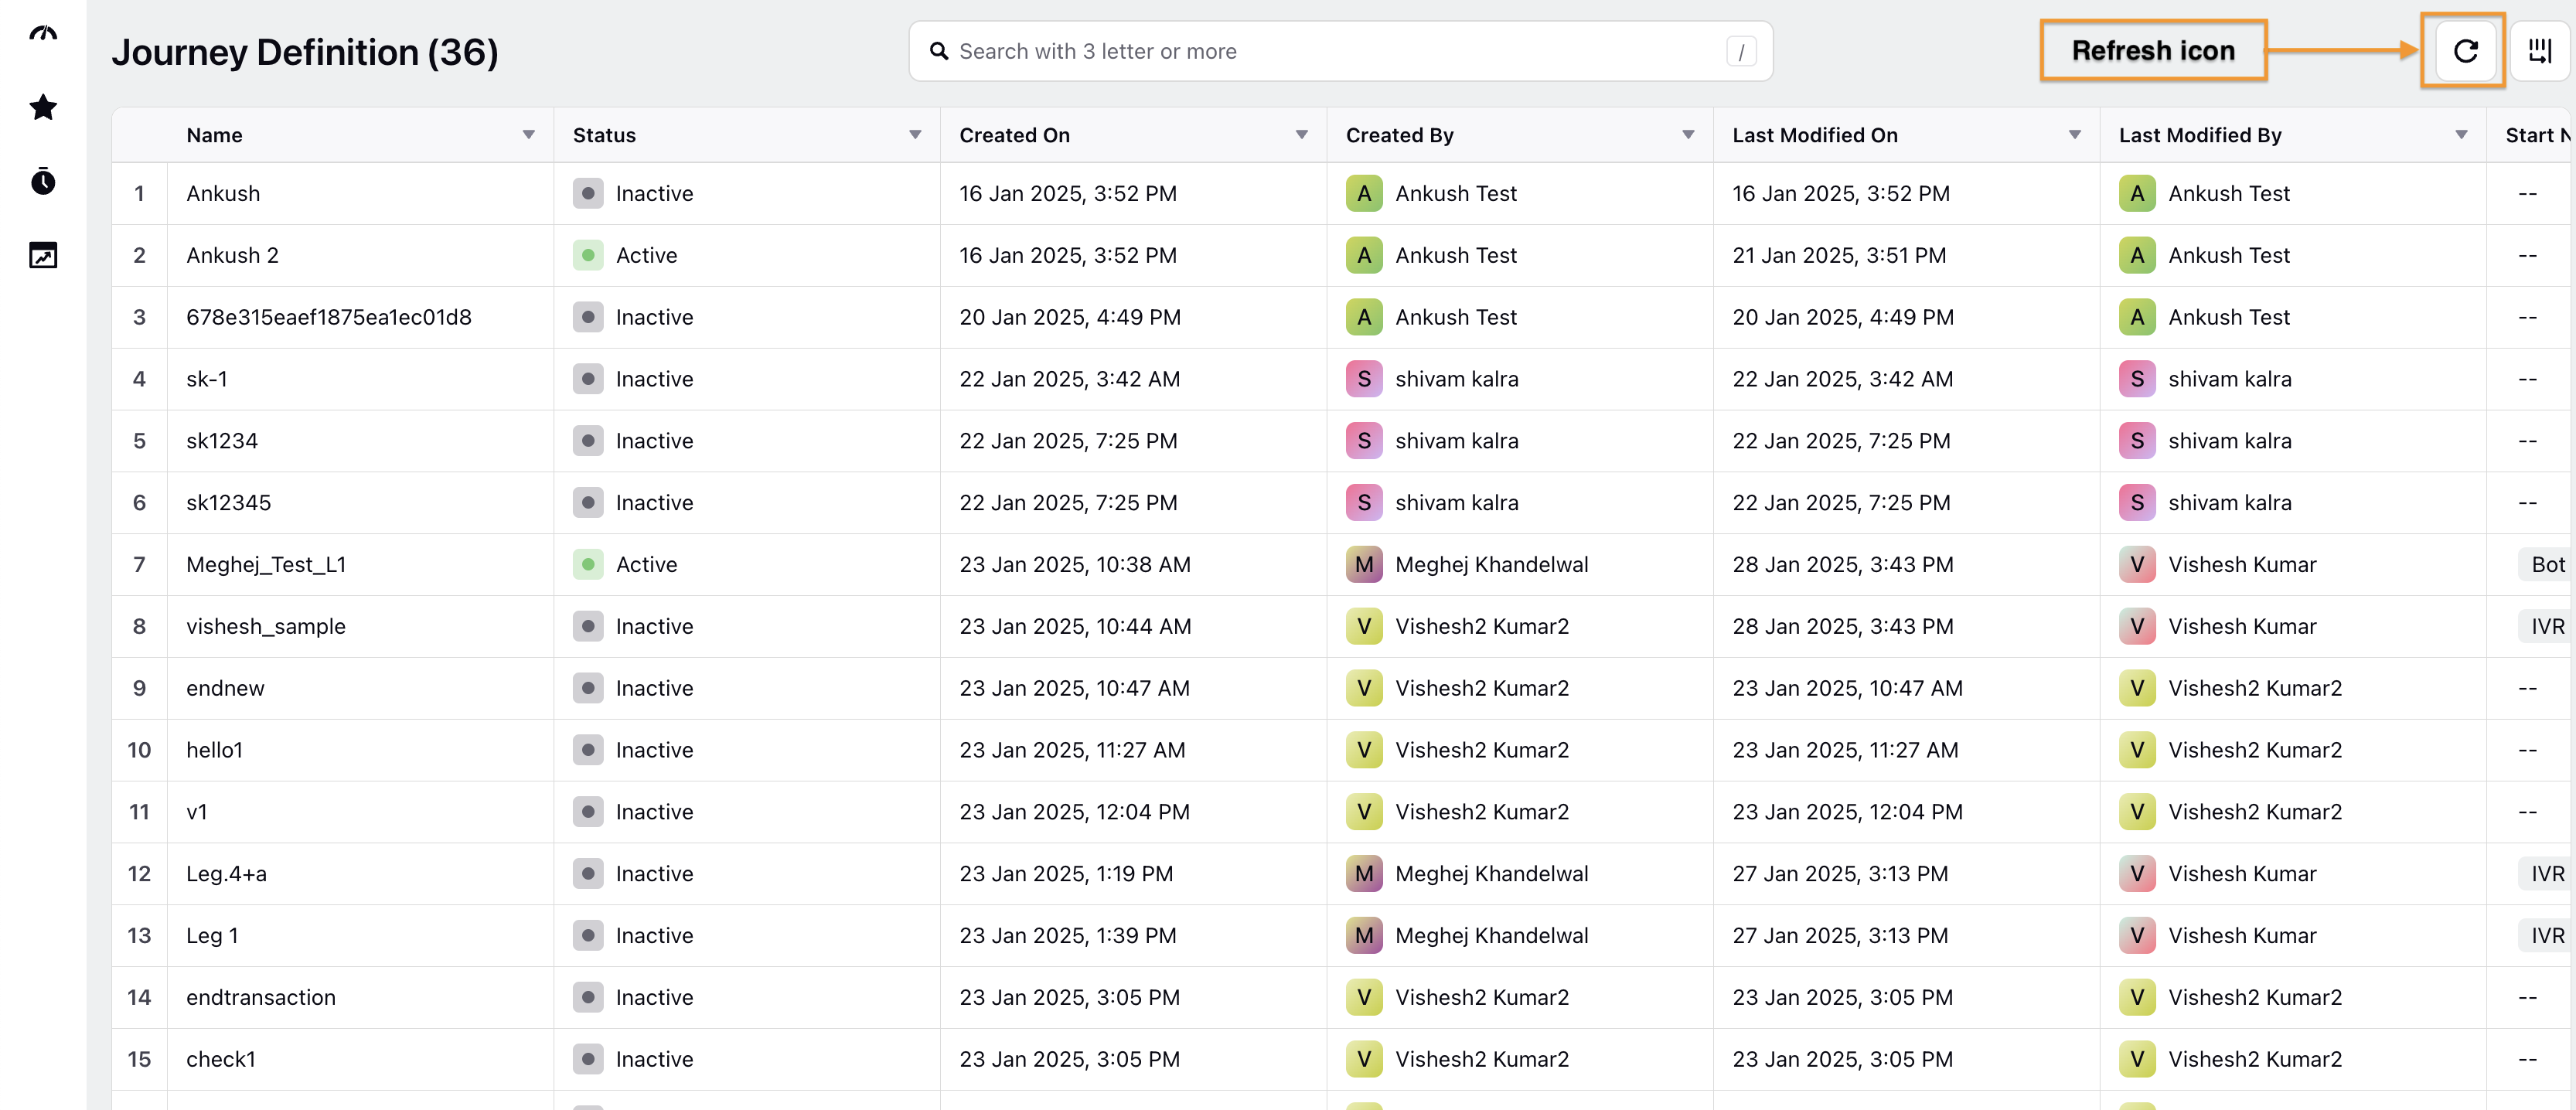Click the Active status indicator for Meghej_Test_L1
Image resolution: width=2576 pixels, height=1110 pixels.
click(588, 564)
